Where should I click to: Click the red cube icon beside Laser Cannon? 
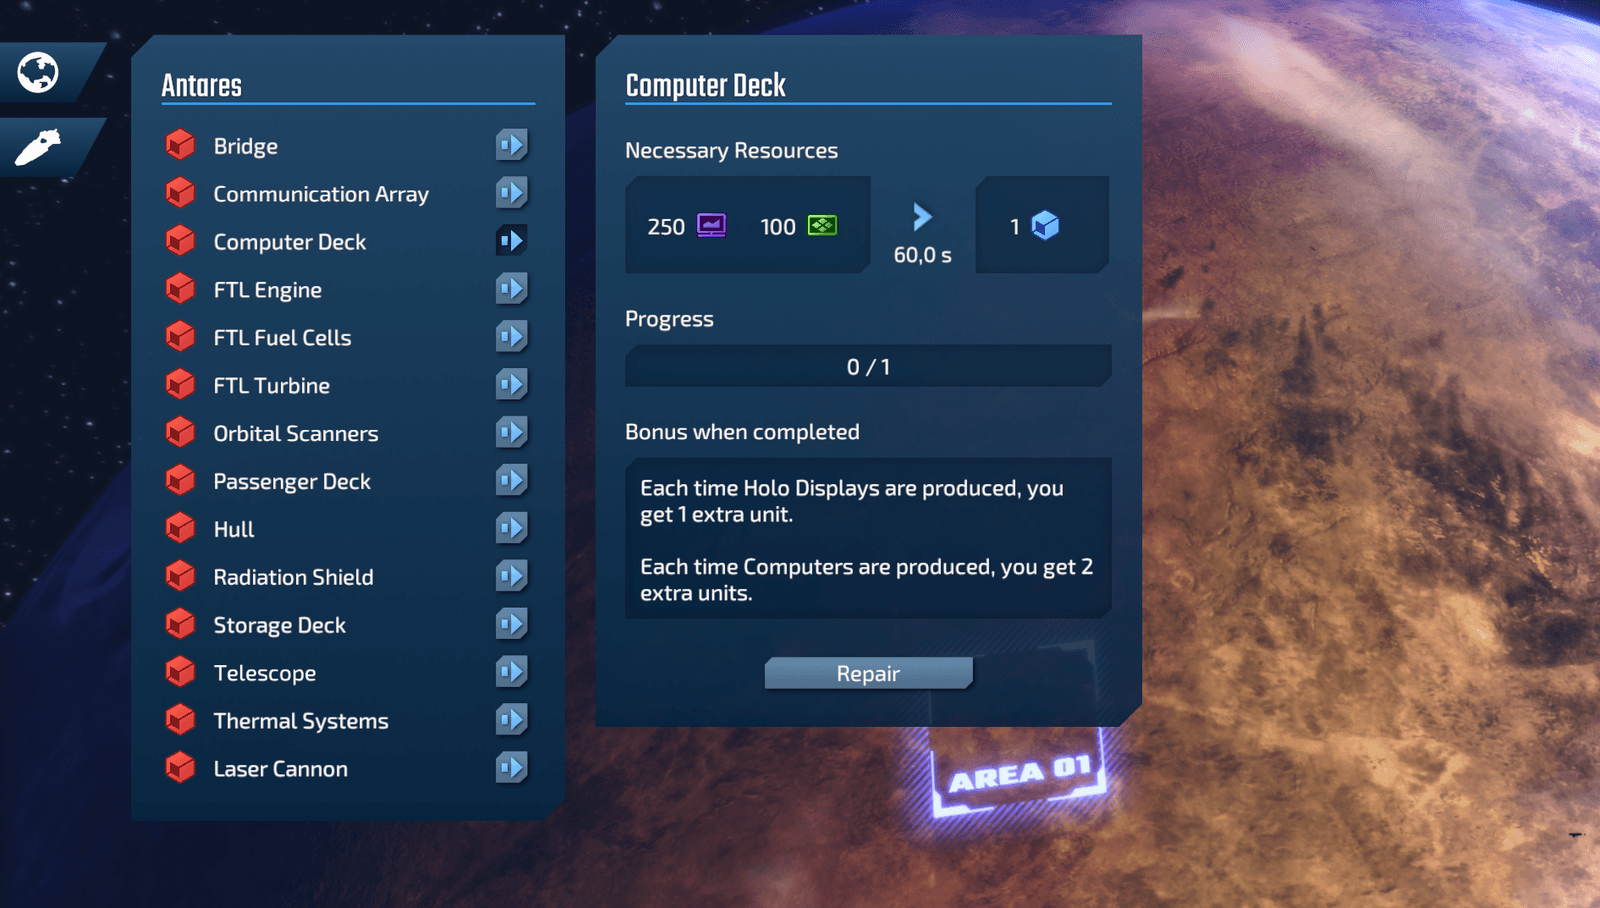click(x=180, y=768)
